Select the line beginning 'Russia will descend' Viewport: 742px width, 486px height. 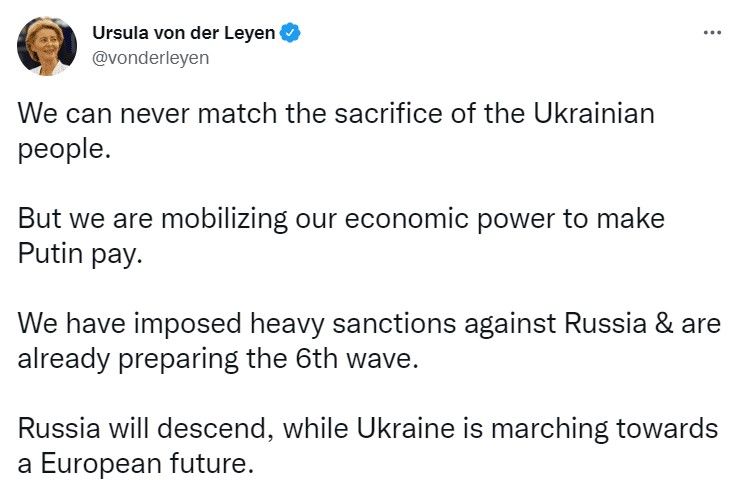pyautogui.click(x=368, y=429)
